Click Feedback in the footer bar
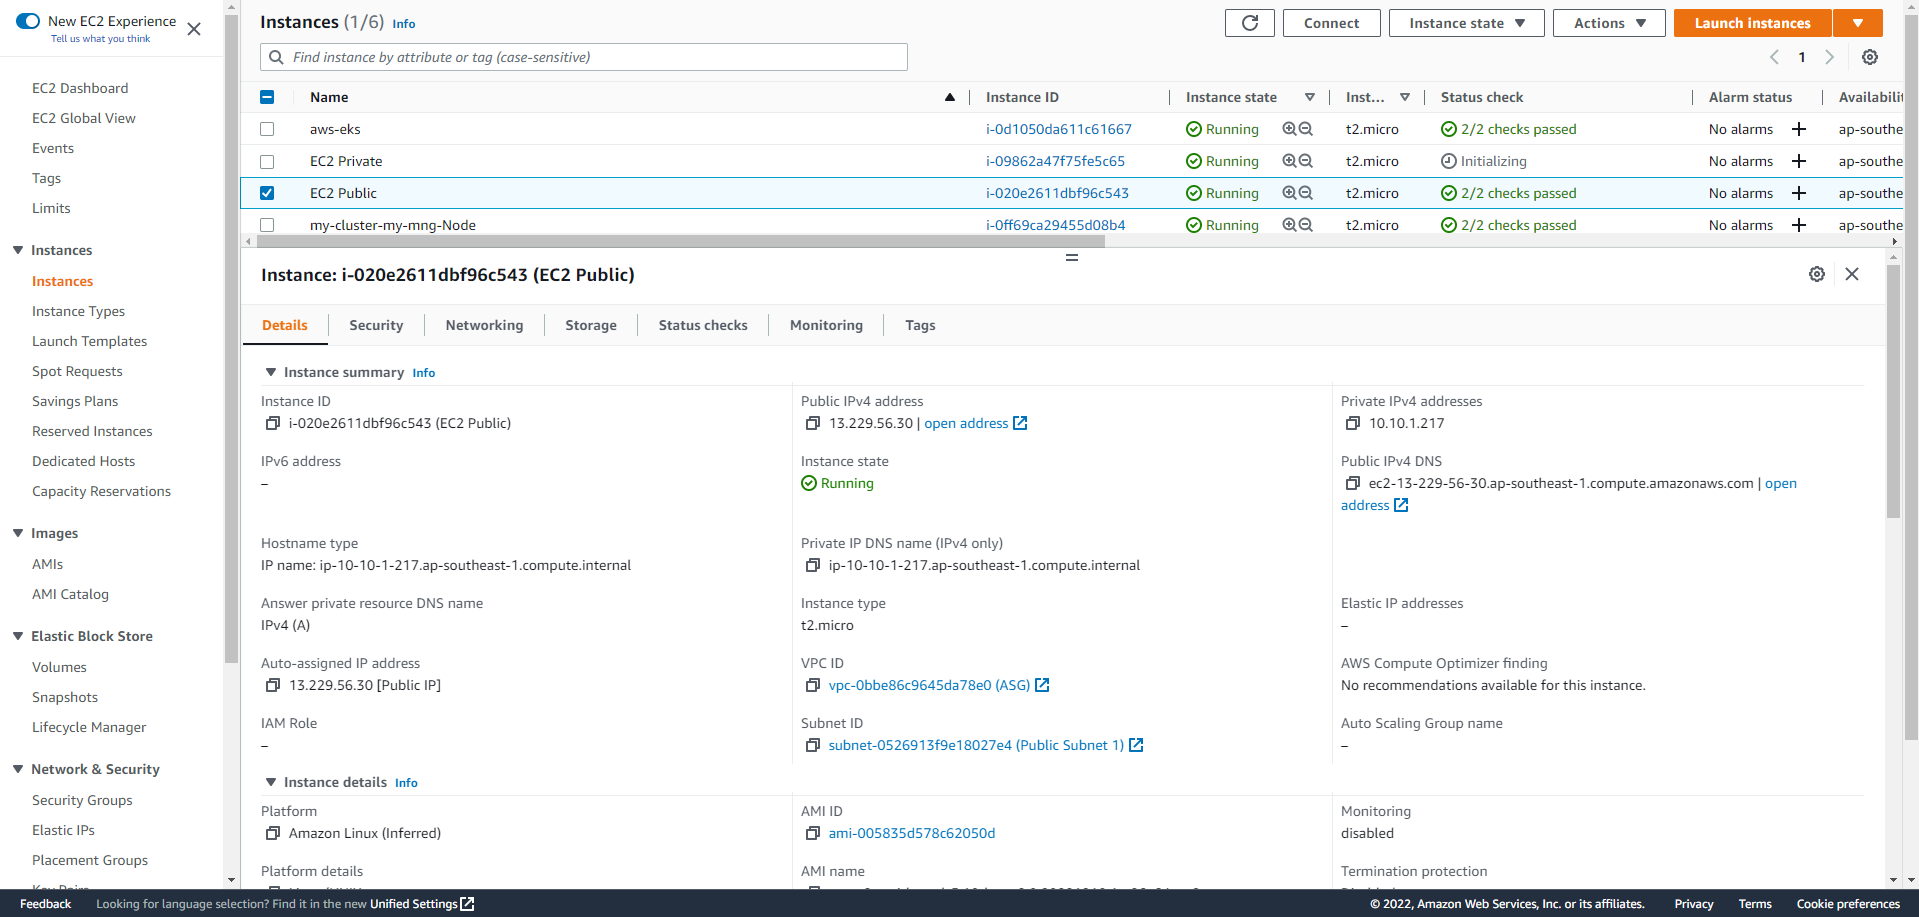The width and height of the screenshot is (1919, 917). click(x=45, y=904)
